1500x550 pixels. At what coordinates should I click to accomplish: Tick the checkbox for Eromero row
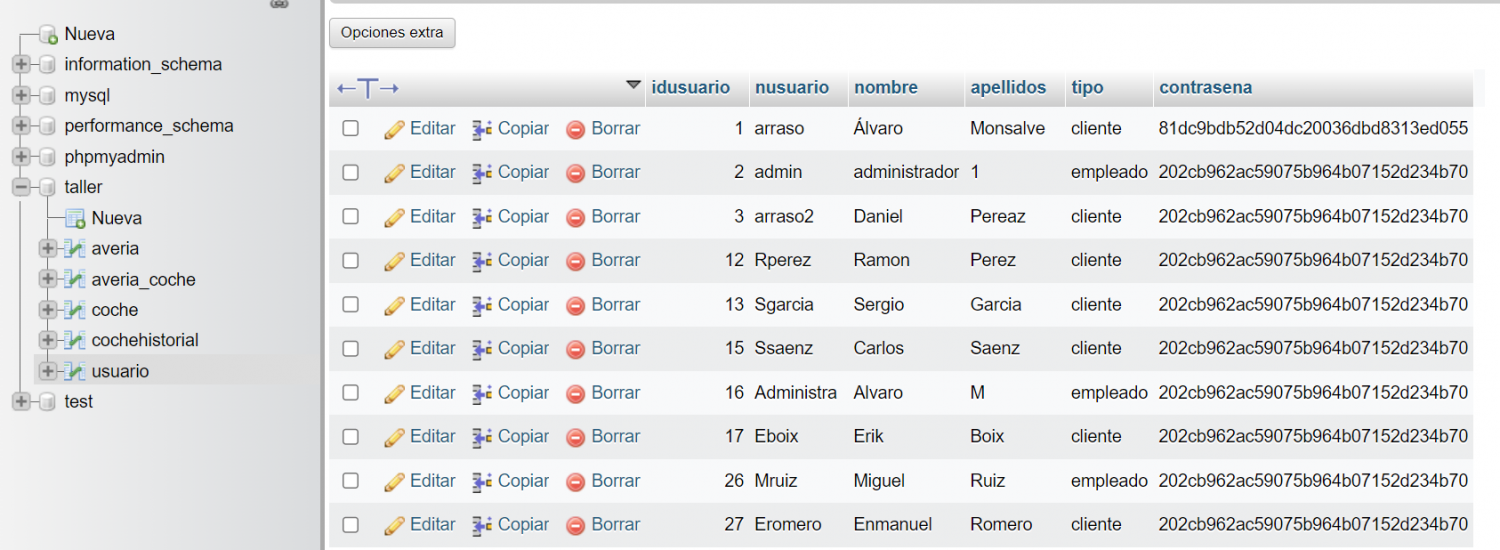click(350, 525)
